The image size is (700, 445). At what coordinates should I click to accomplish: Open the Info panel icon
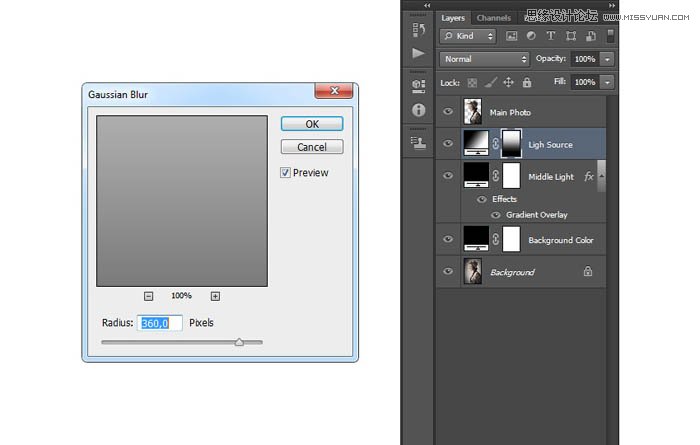(x=417, y=109)
